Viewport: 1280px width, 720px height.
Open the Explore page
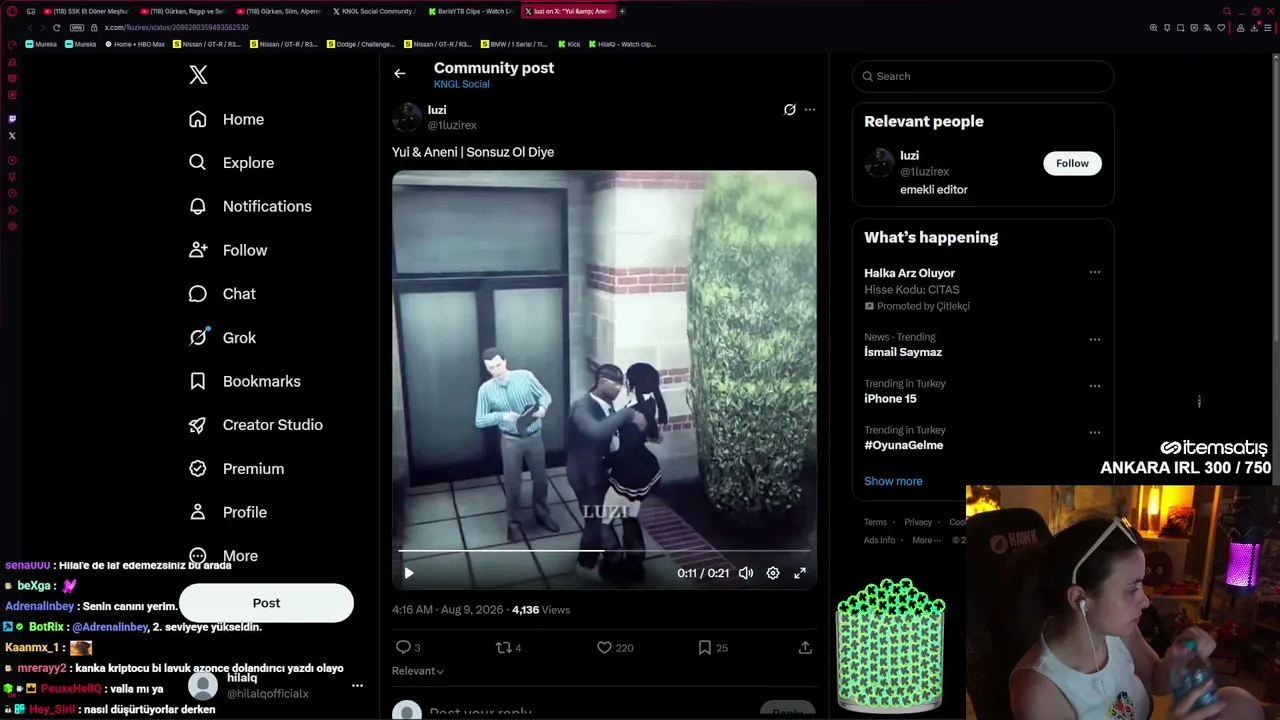pyautogui.click(x=231, y=163)
